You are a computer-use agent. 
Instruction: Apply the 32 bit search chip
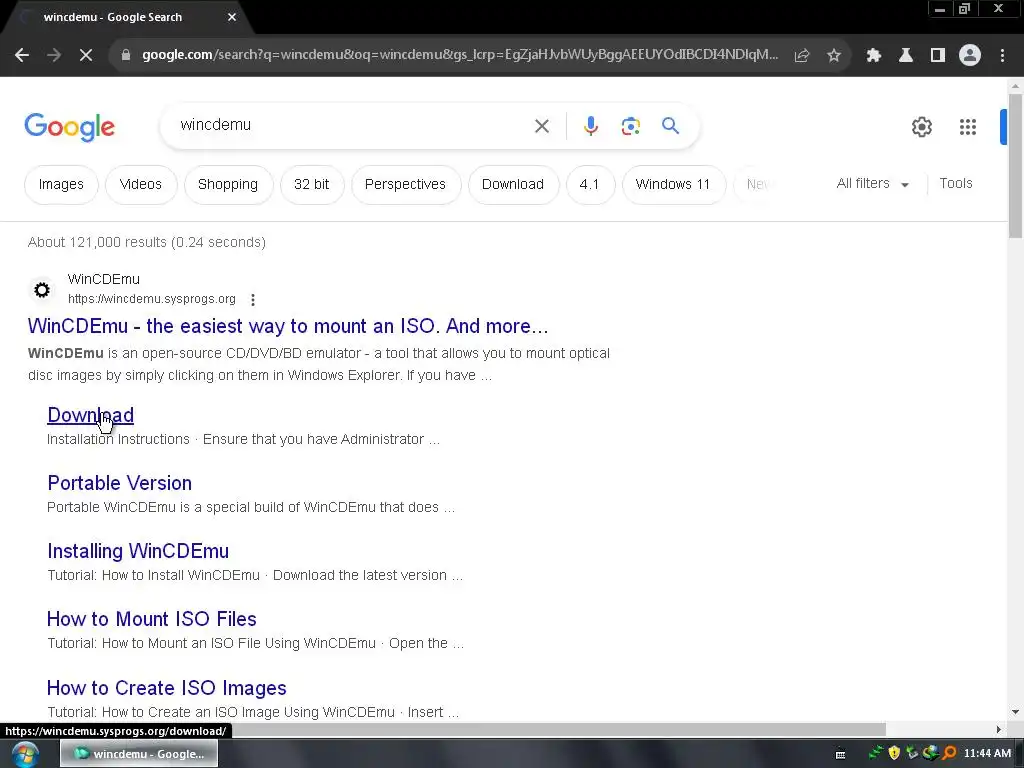point(312,185)
